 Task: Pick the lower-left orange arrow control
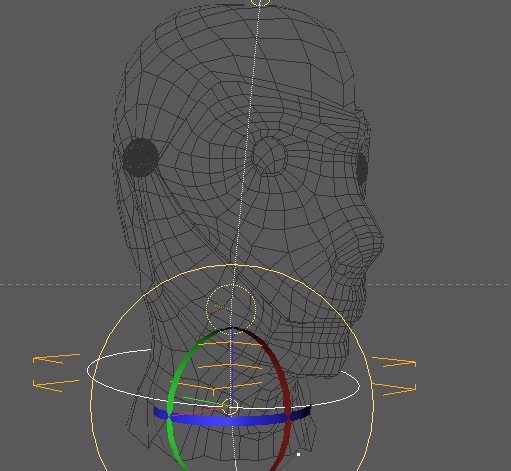tap(56, 385)
